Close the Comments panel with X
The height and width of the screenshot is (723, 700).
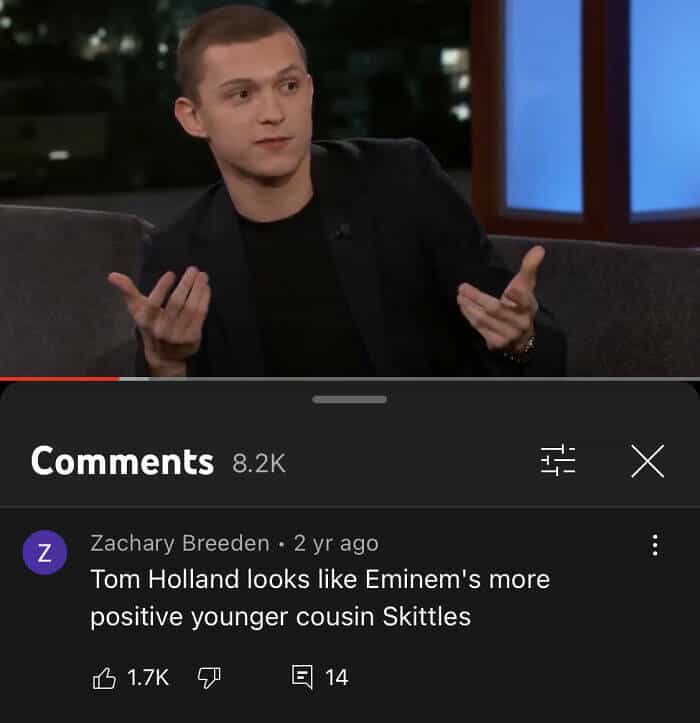coord(647,461)
